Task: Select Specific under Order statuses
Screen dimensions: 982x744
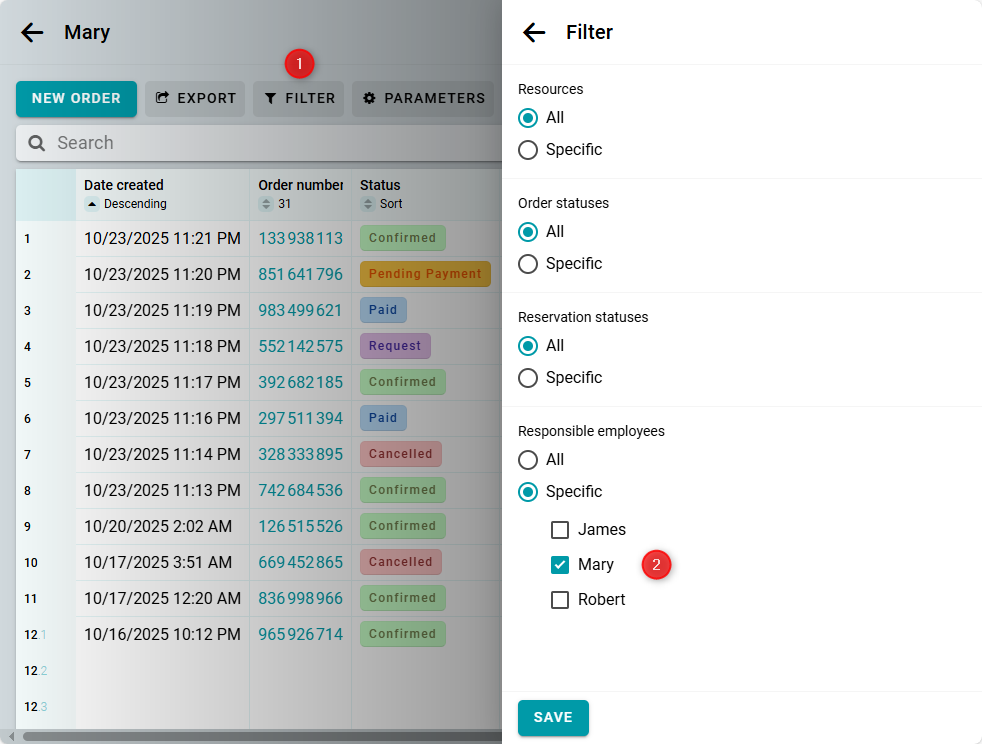Action: [528, 264]
